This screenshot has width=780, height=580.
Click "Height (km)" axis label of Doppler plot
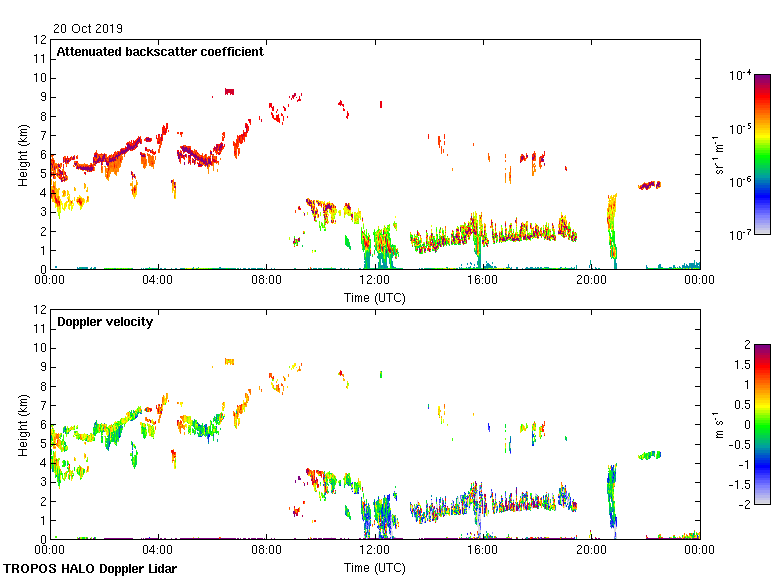[23, 424]
